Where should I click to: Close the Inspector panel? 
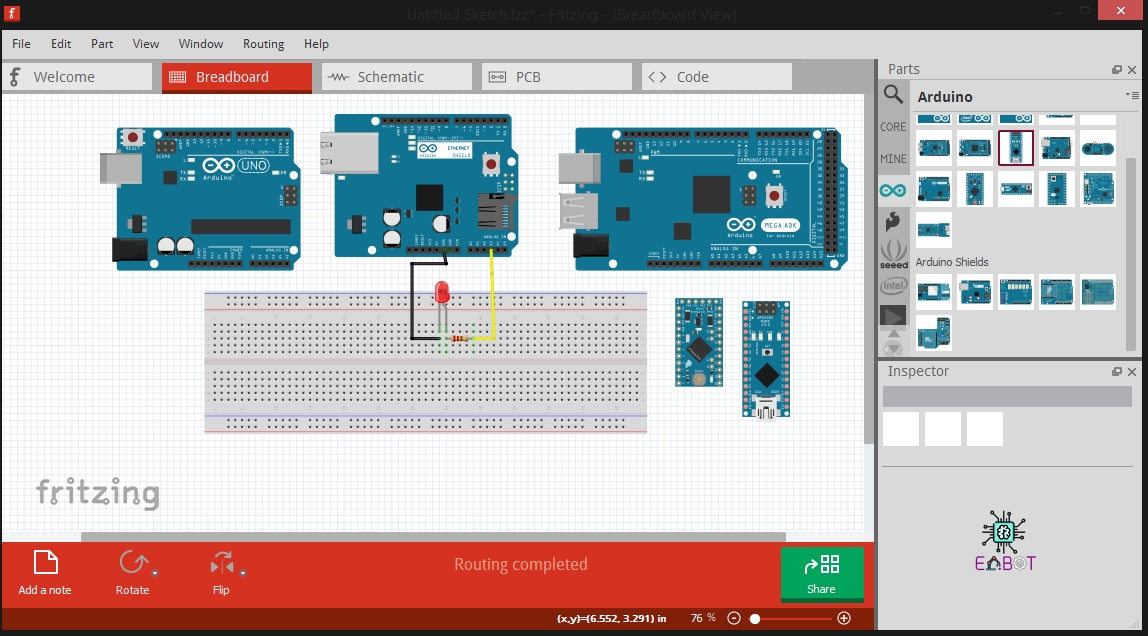(1132, 372)
